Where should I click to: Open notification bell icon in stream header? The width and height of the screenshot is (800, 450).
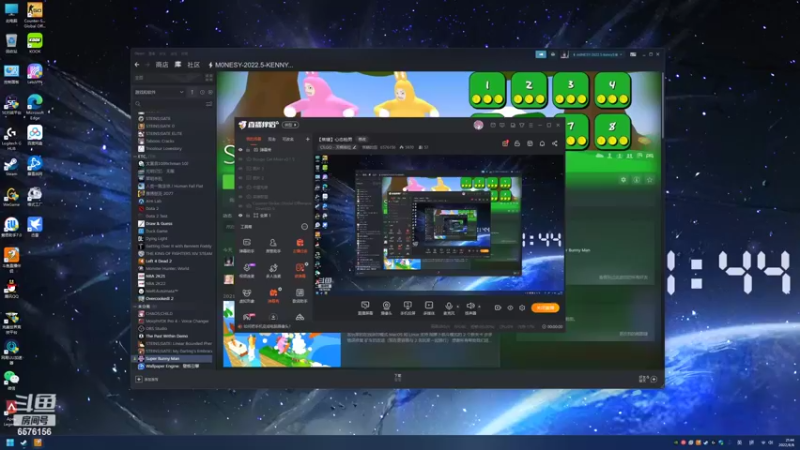542,143
